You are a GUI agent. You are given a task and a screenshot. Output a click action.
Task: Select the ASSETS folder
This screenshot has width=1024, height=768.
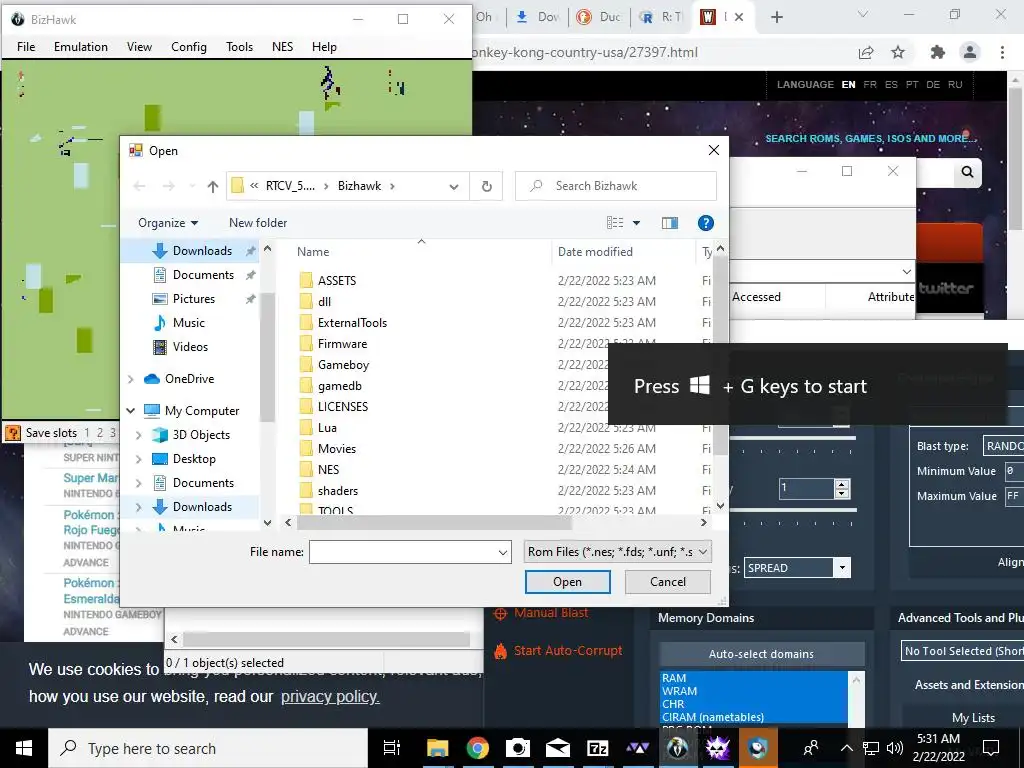pos(337,281)
